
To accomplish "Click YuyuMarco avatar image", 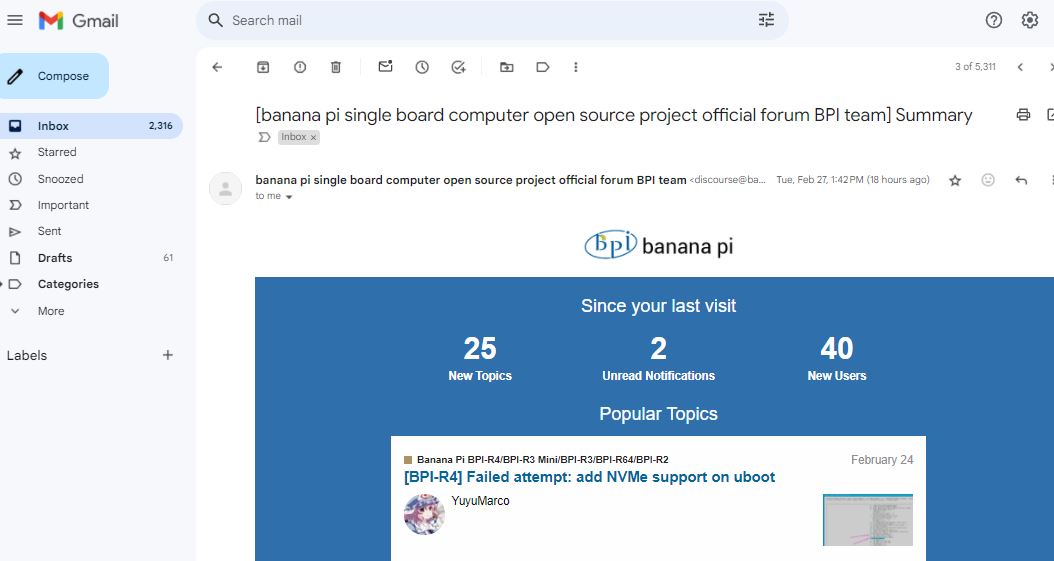I will pos(424,515).
